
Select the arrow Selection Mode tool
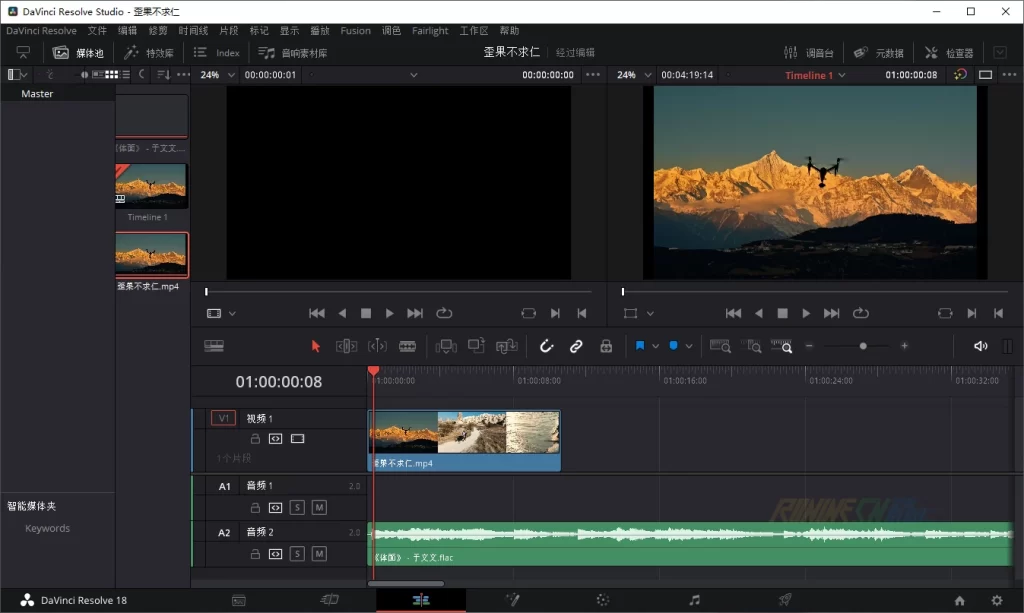pyautogui.click(x=316, y=346)
